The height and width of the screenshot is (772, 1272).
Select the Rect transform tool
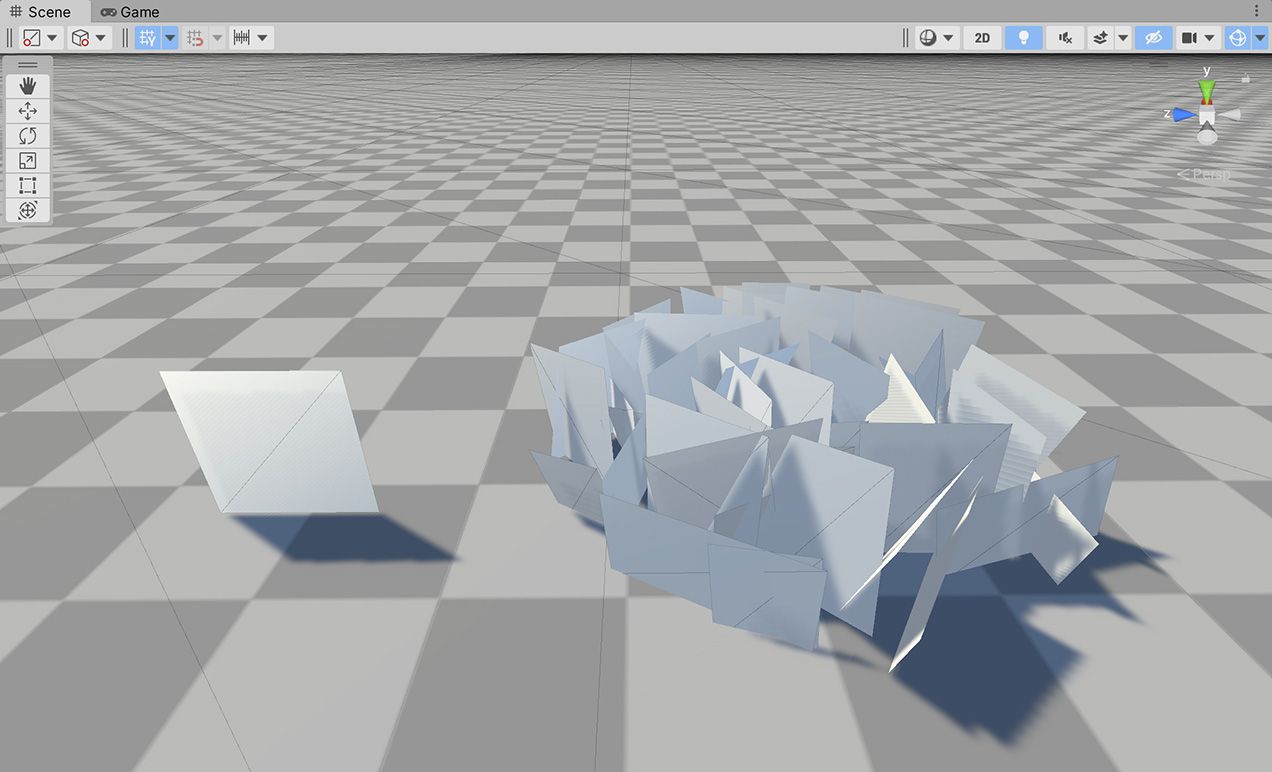[x=28, y=185]
